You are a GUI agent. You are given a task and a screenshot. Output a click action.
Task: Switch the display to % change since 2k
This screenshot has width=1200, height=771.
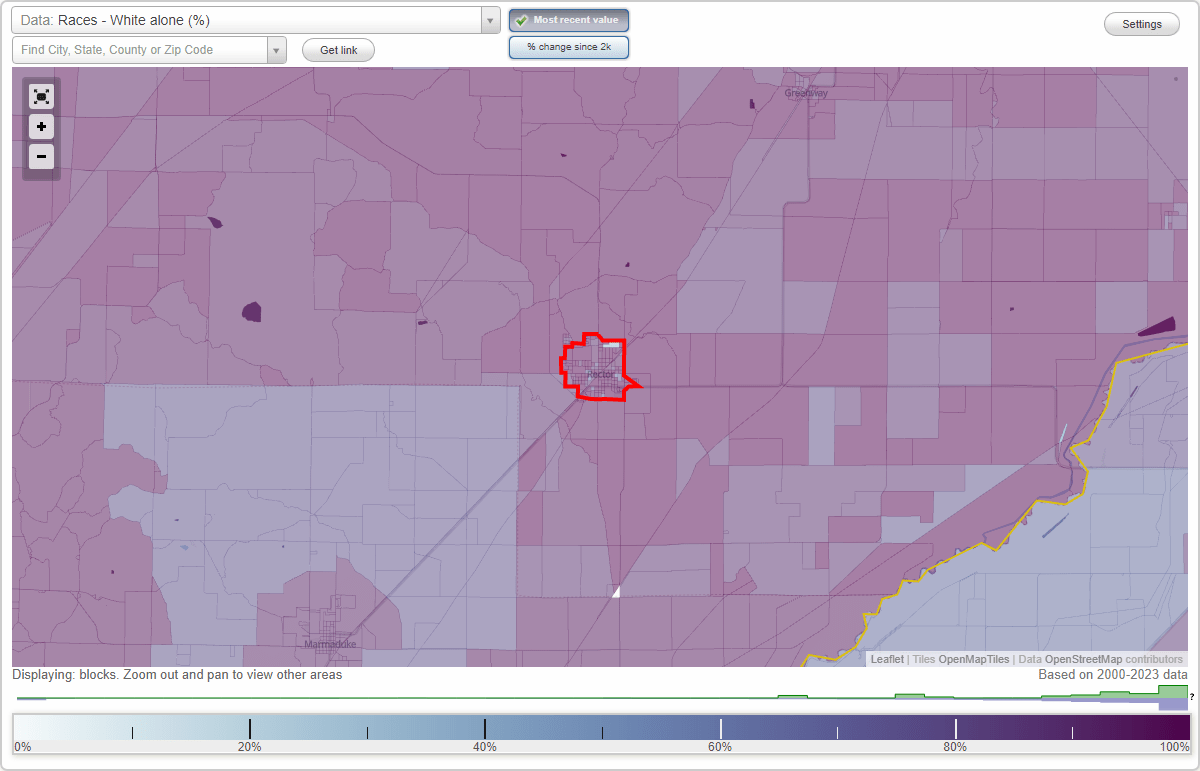[568, 46]
